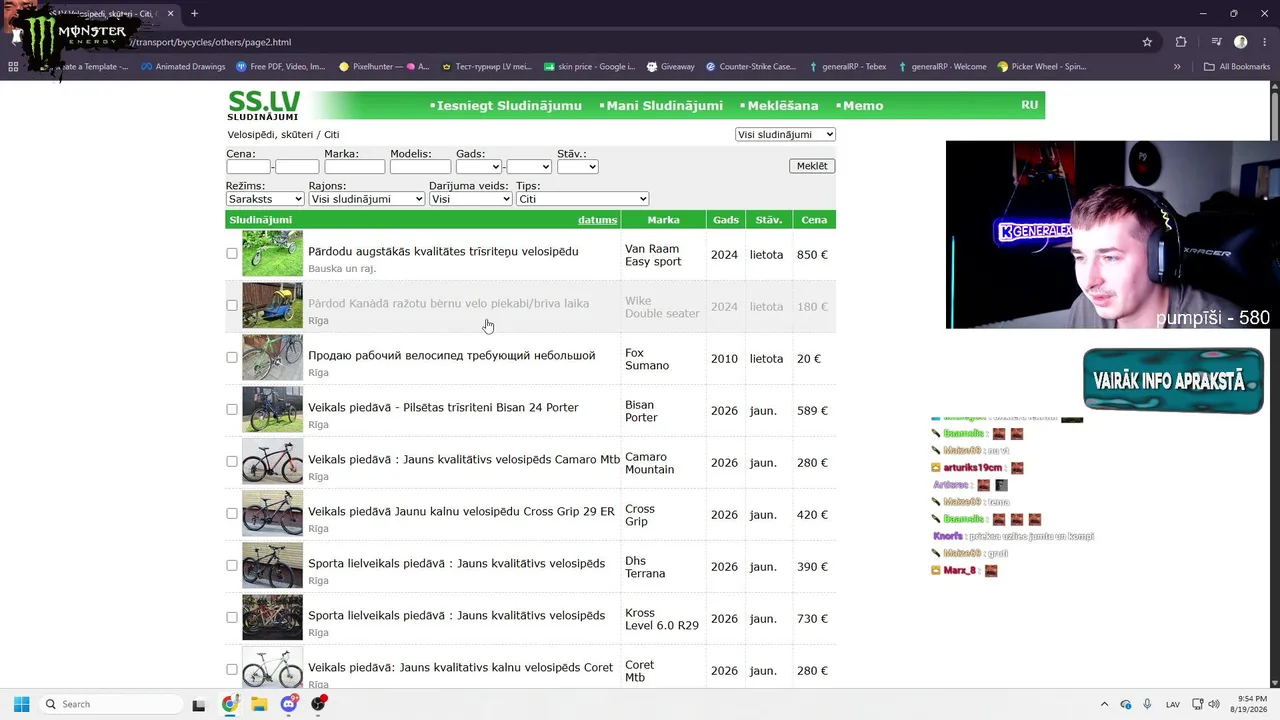Open the Gads from-year dropdown
The height and width of the screenshot is (720, 1280).
click(479, 167)
